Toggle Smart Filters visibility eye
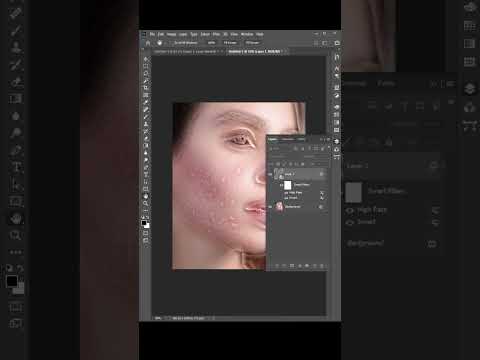The height and width of the screenshot is (360, 480). 281,185
